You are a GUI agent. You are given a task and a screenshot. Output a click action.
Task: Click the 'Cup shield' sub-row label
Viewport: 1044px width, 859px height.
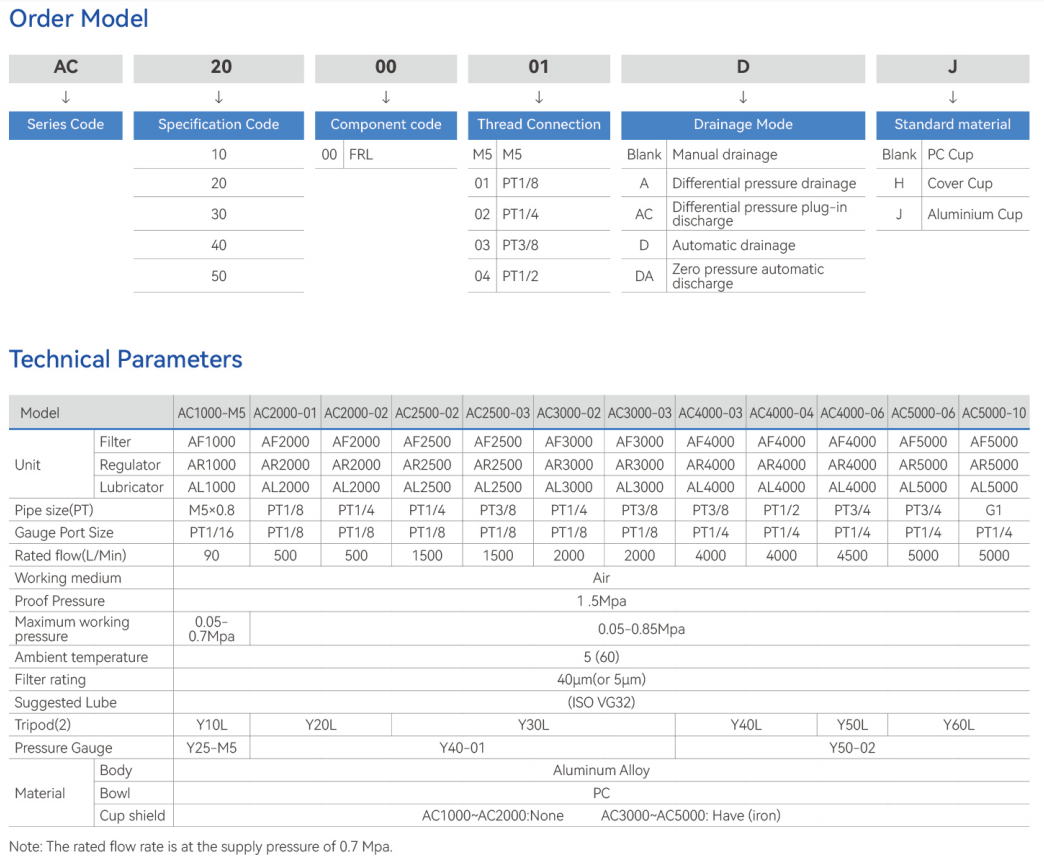132,816
